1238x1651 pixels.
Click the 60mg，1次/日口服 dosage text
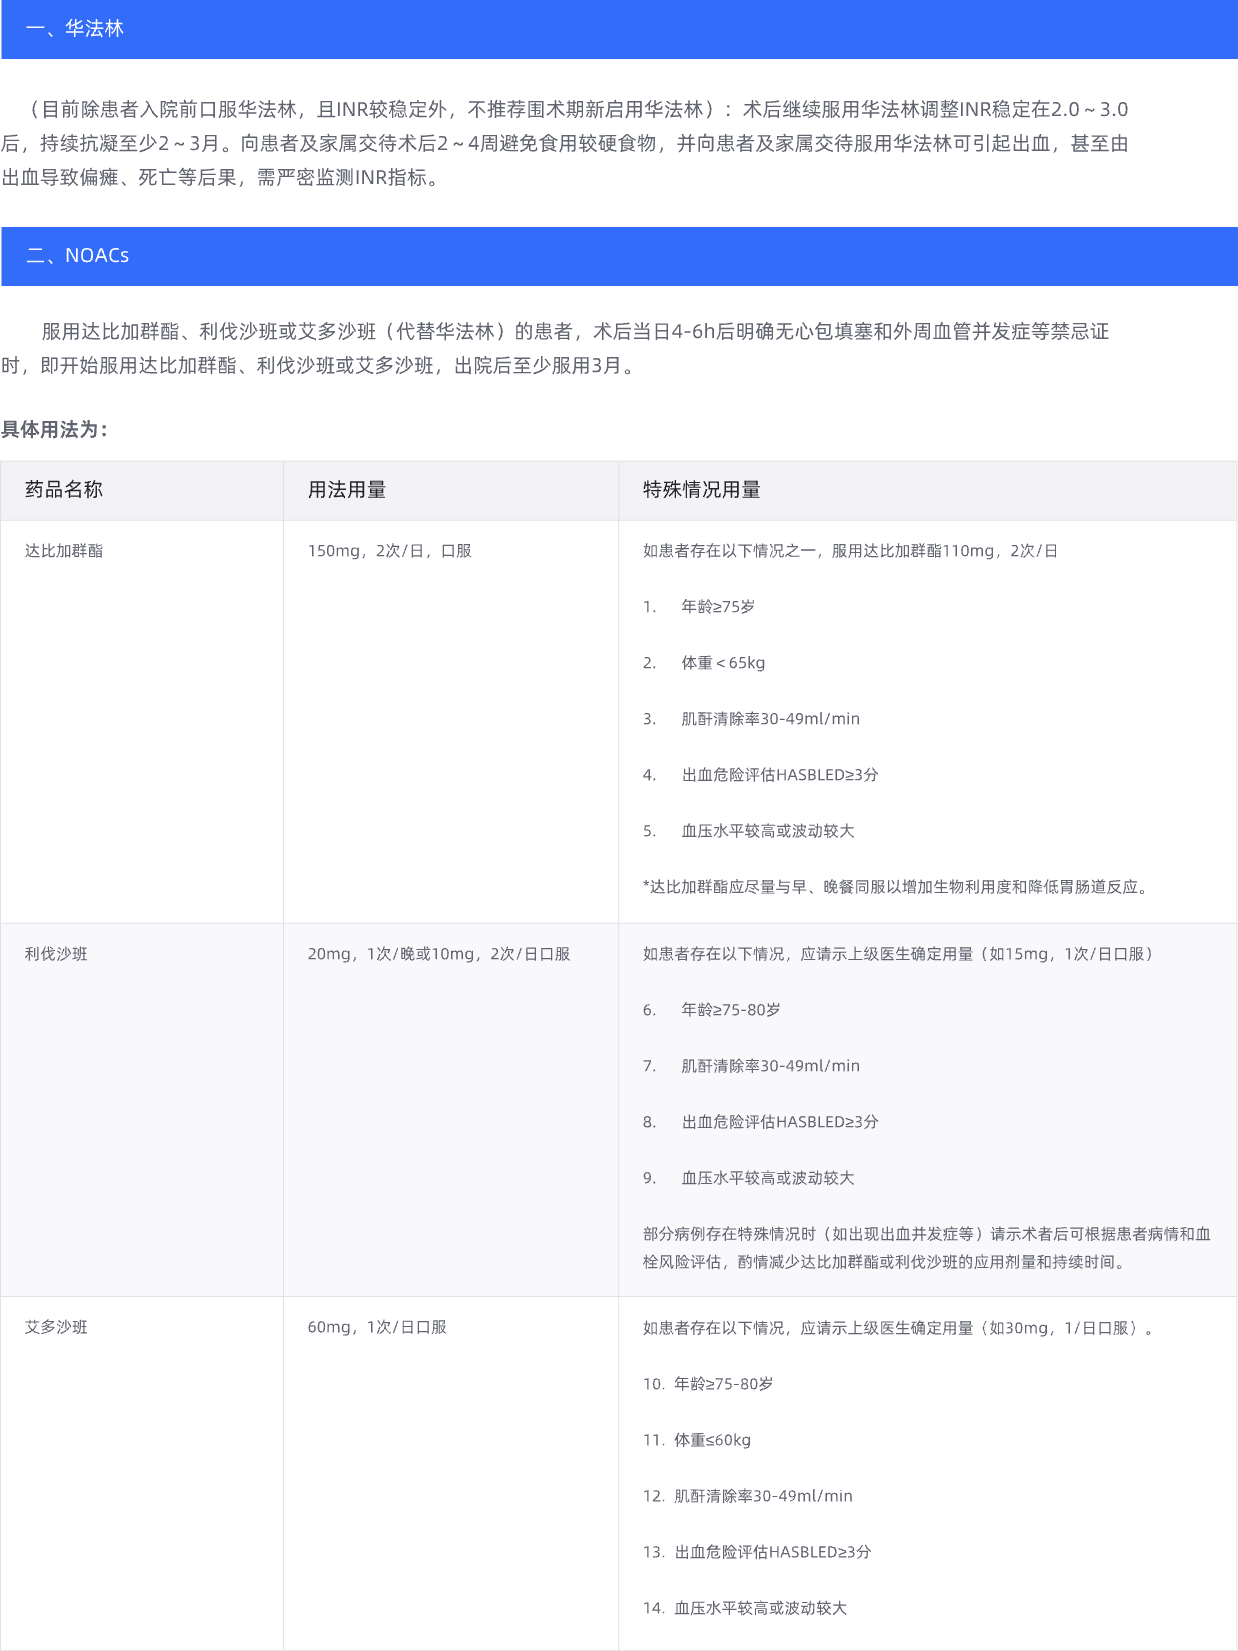click(377, 1327)
